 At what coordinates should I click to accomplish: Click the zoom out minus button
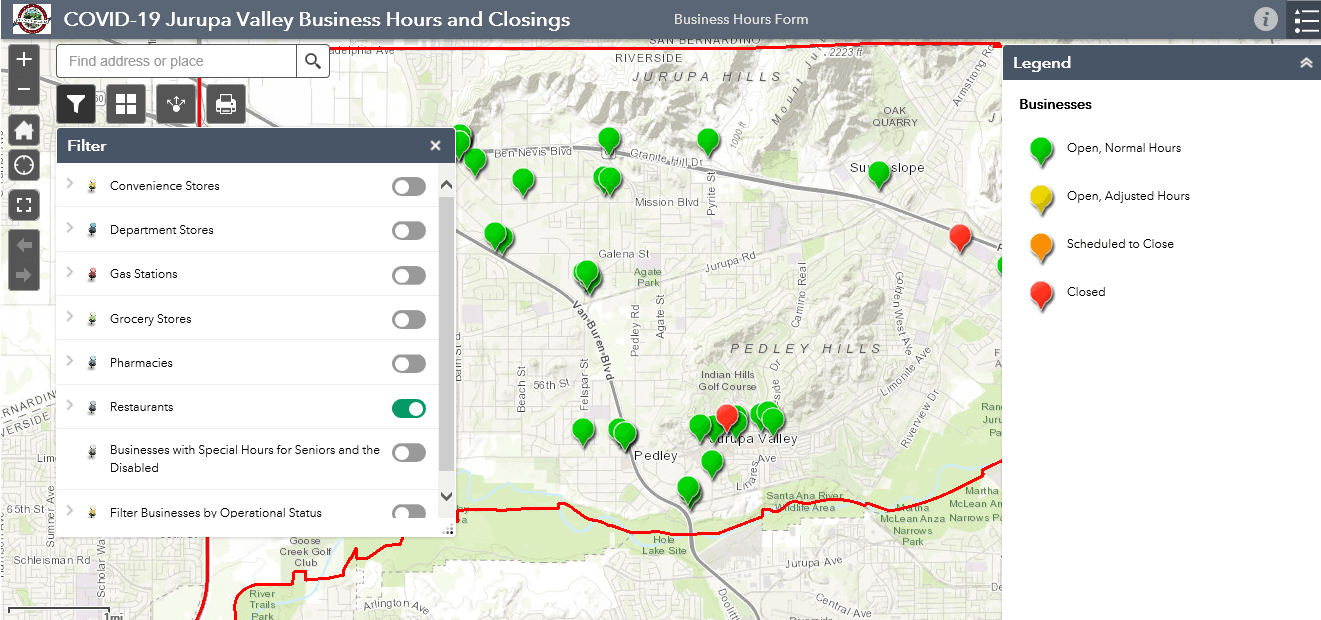click(x=24, y=90)
